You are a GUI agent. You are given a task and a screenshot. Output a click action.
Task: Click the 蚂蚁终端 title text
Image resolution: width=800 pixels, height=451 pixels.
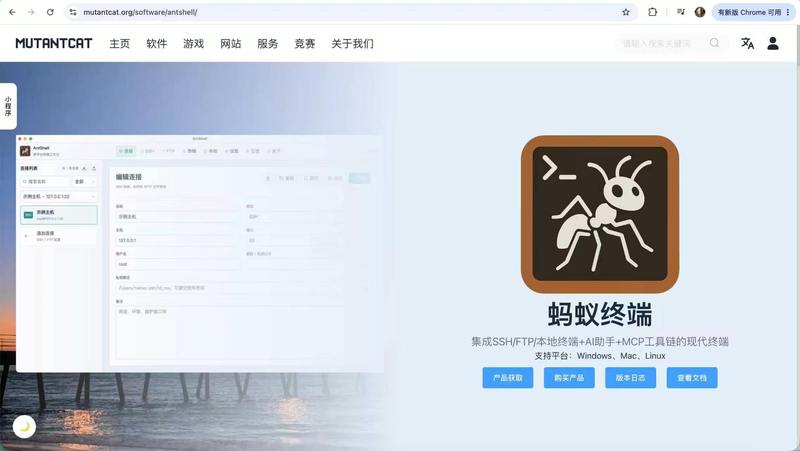[600, 314]
